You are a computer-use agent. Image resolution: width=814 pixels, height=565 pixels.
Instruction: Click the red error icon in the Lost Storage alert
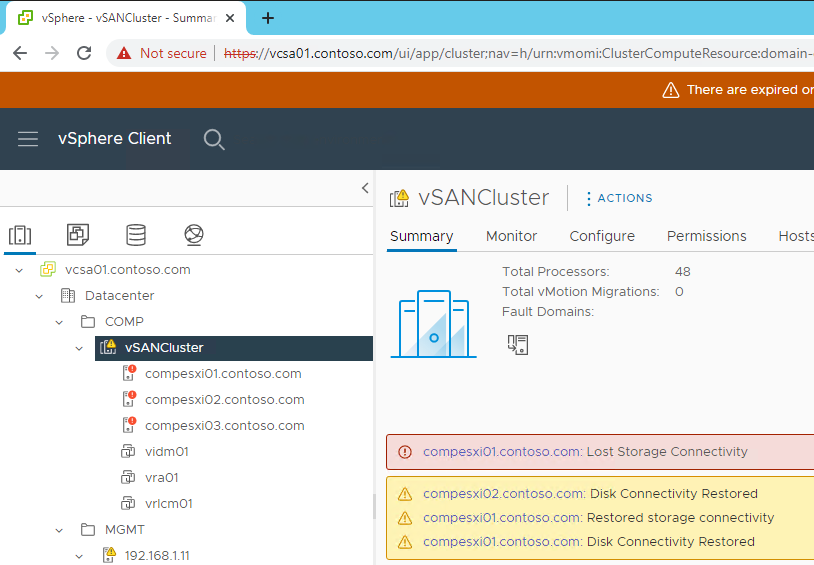coord(405,452)
